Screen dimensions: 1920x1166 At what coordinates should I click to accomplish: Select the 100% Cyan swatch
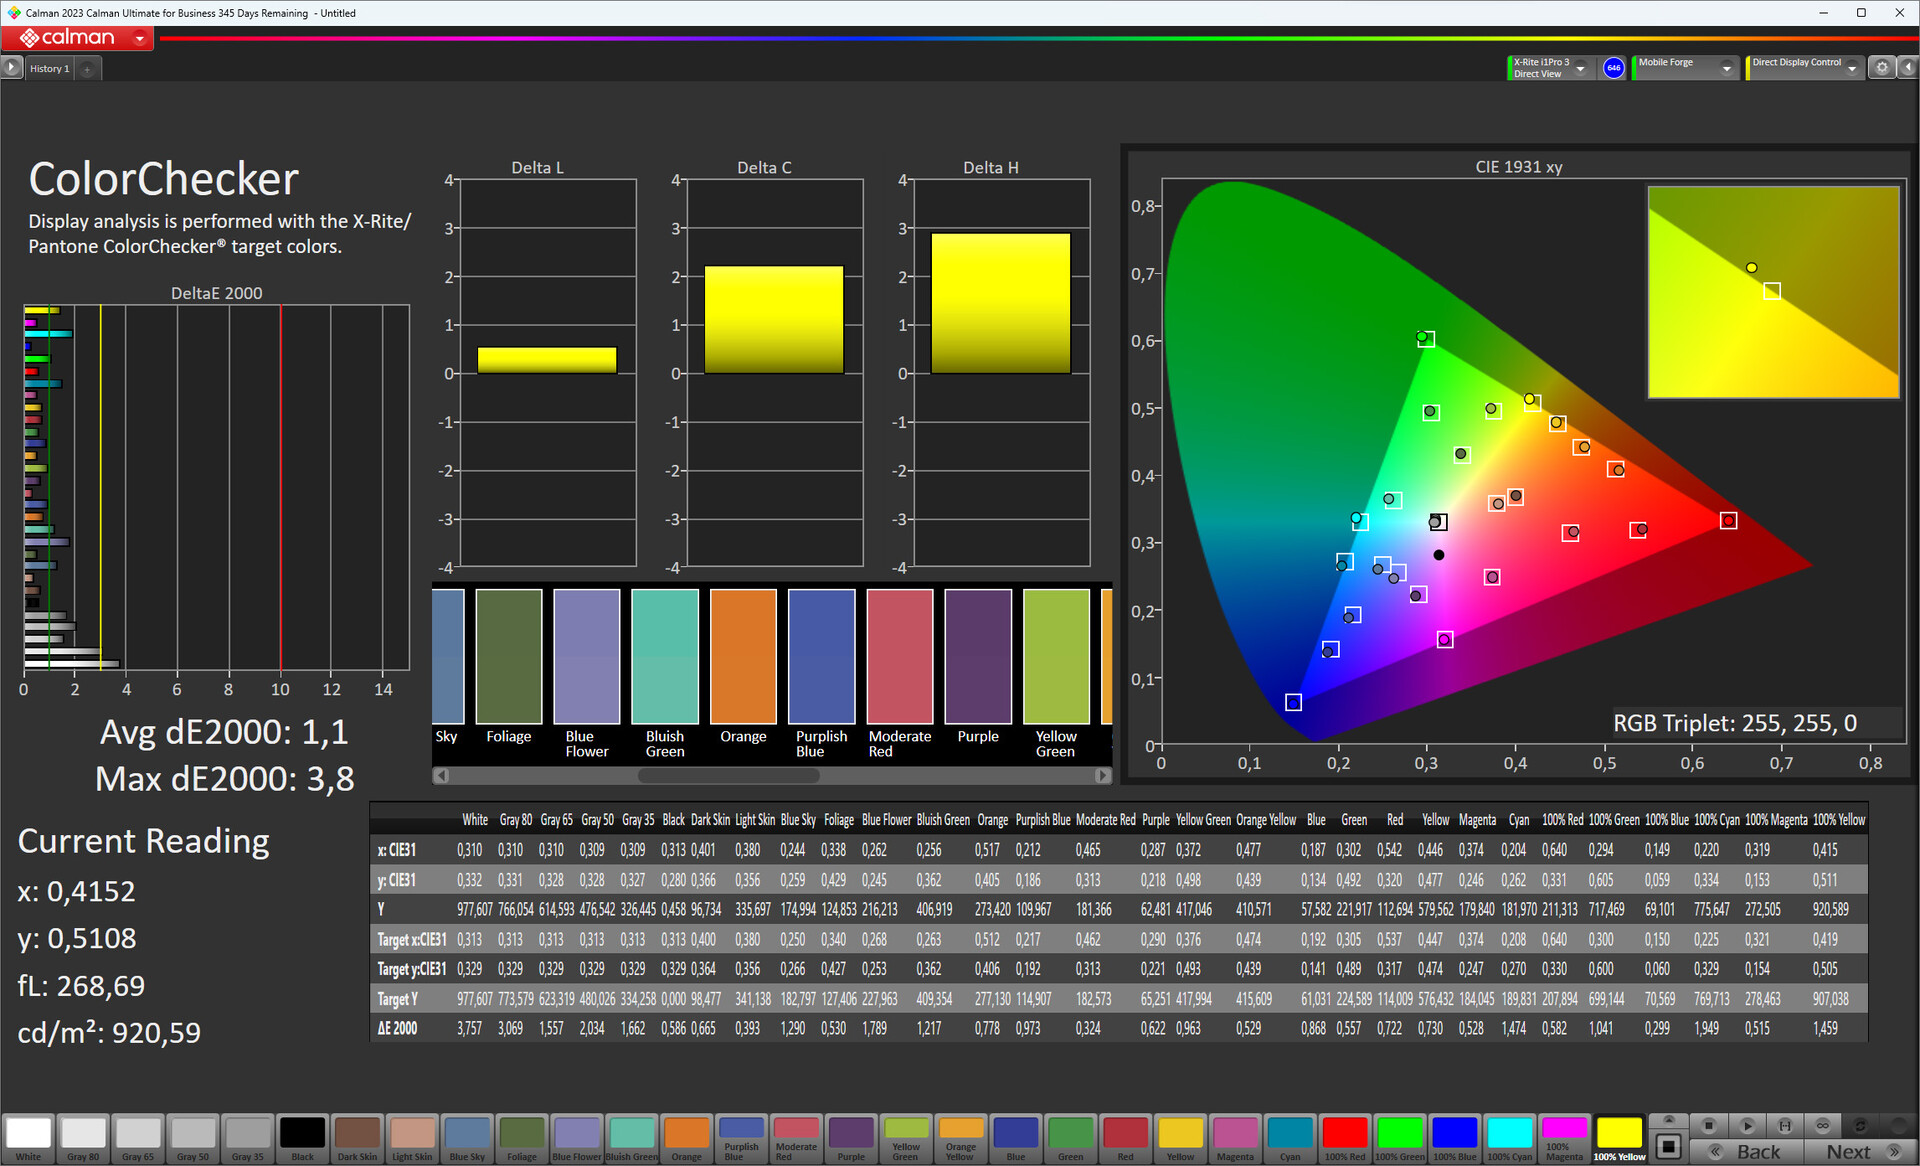(x=1510, y=1139)
